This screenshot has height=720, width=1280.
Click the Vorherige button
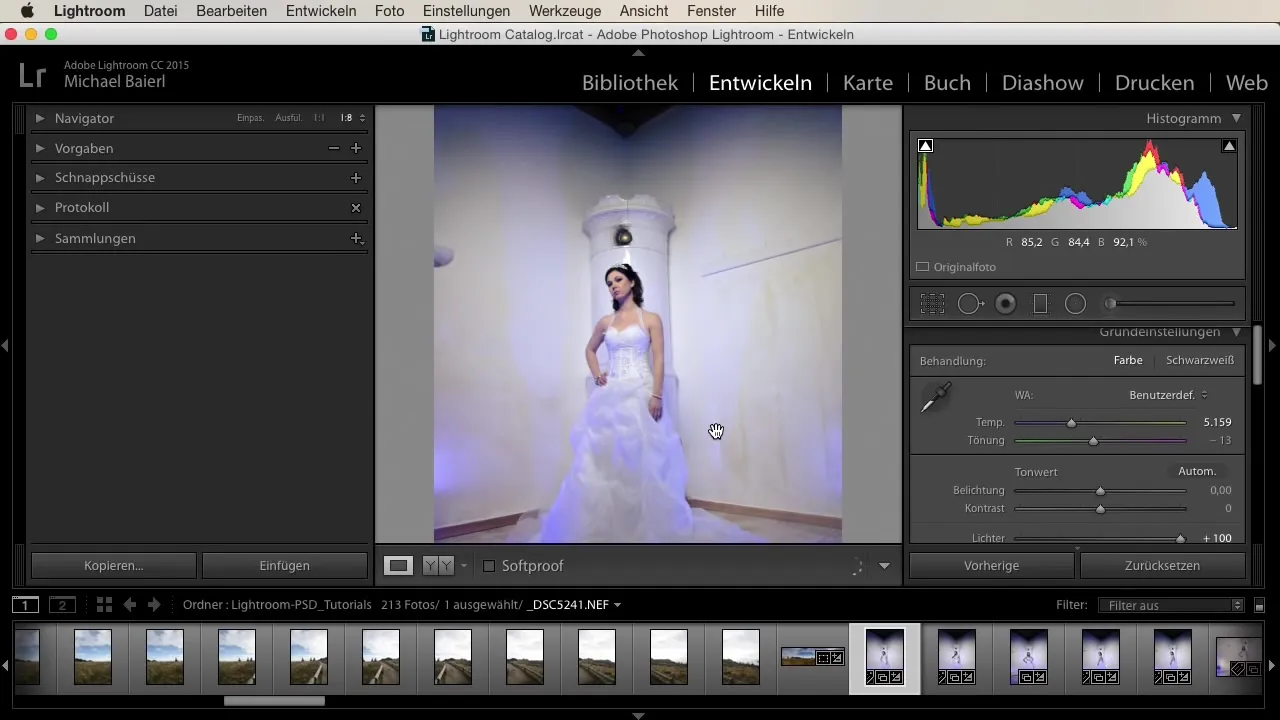click(x=992, y=566)
